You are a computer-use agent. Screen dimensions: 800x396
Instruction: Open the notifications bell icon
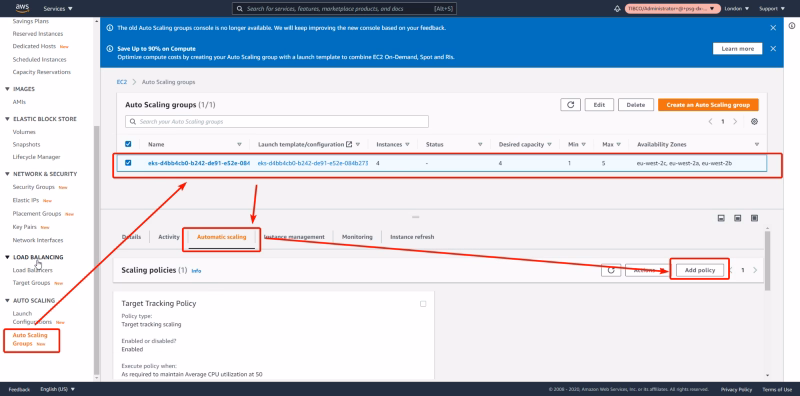point(617,9)
